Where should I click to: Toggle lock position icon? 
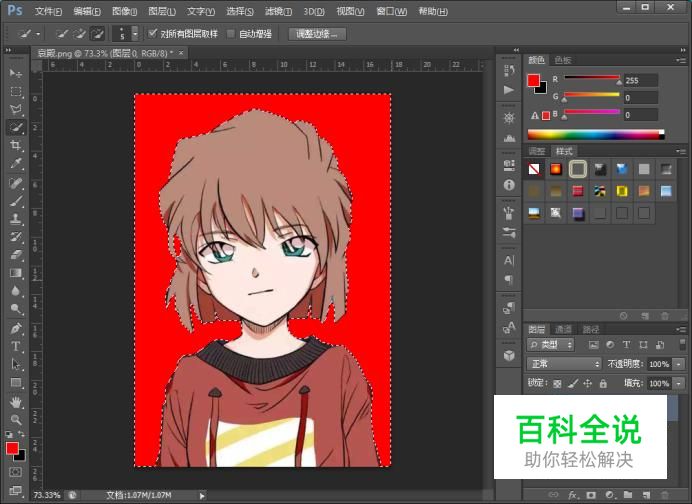click(587, 384)
